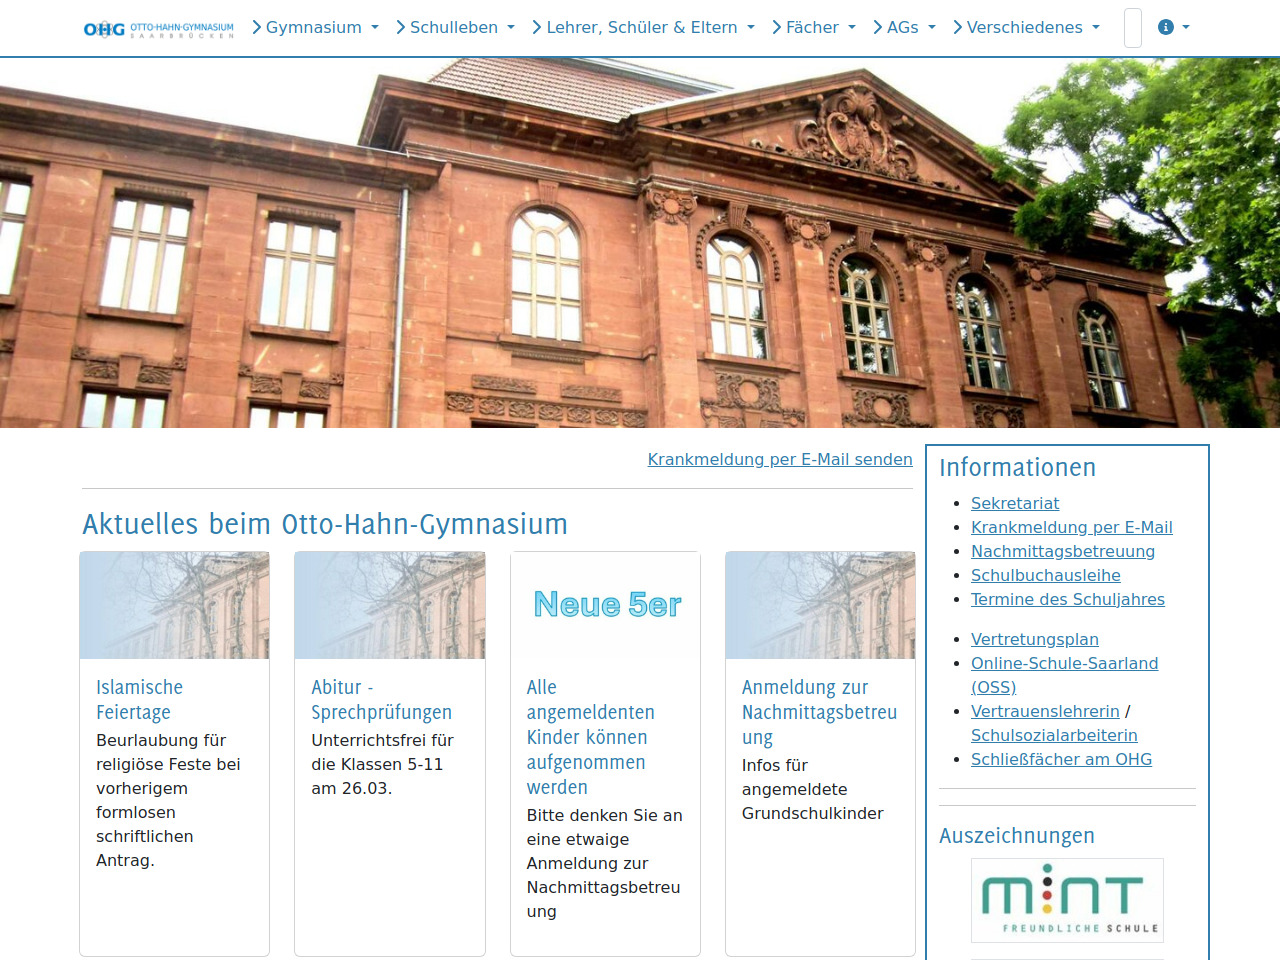Screen dimensions: 1280x960
Task: Click the MINT freundliche Schule badge
Action: (1067, 900)
